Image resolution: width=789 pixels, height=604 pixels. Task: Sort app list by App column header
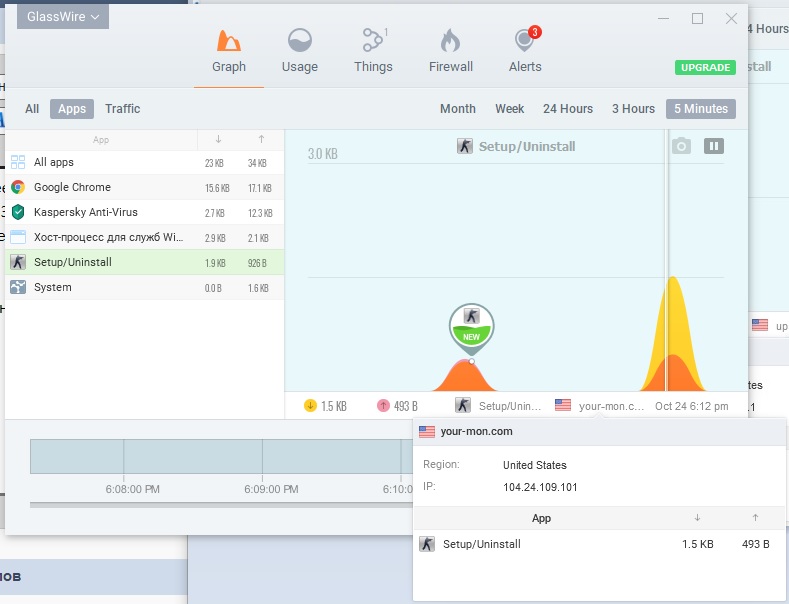(x=101, y=140)
